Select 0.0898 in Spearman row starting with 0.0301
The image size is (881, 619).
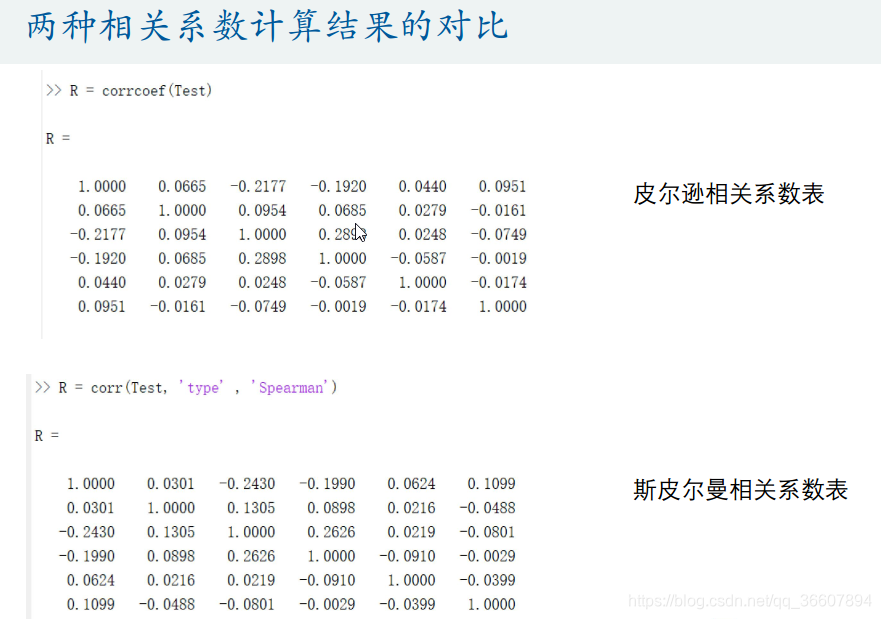click(x=331, y=508)
